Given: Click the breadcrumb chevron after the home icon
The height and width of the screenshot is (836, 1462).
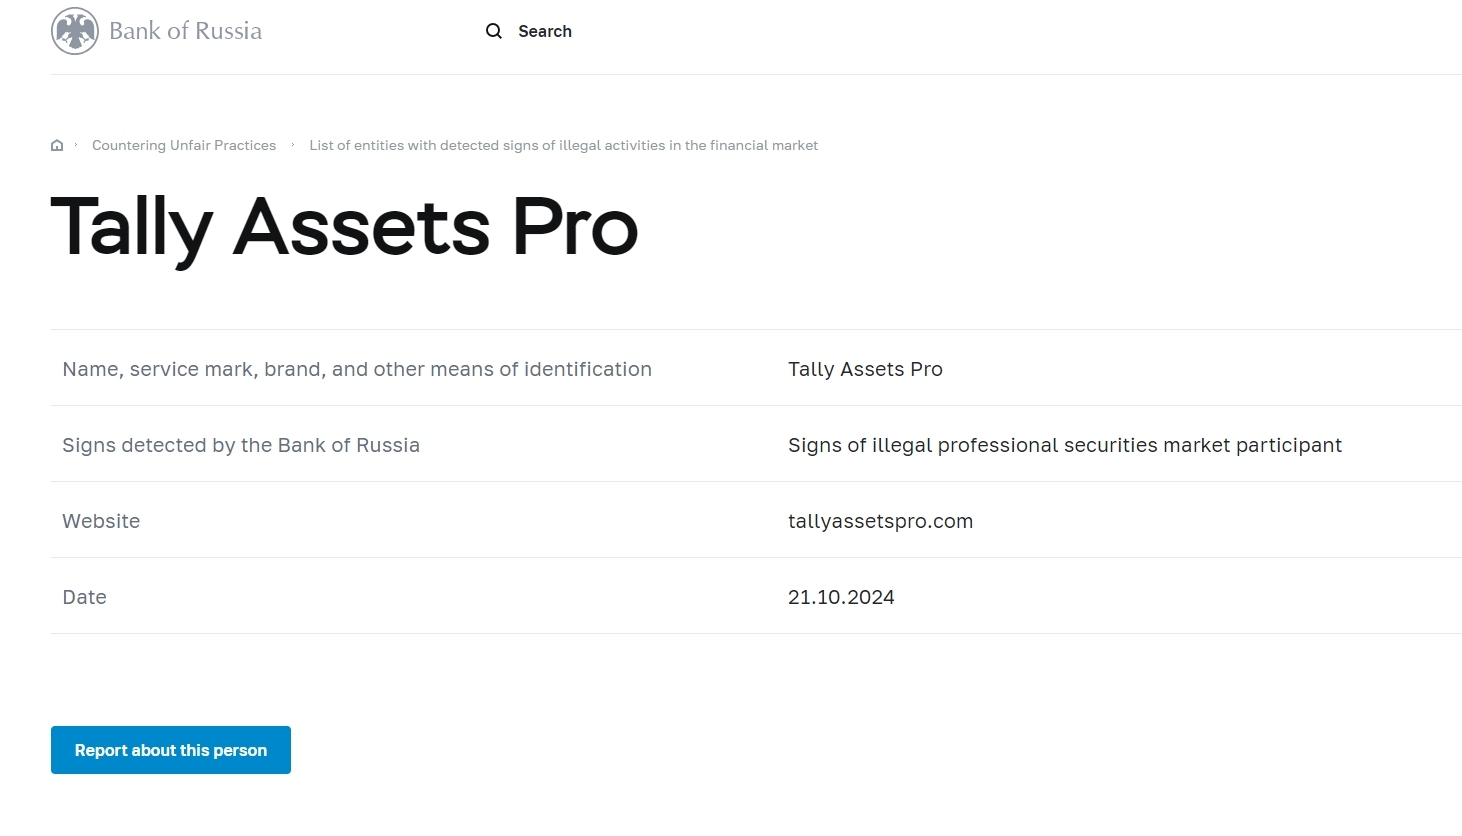Looking at the screenshot, I should [76, 145].
